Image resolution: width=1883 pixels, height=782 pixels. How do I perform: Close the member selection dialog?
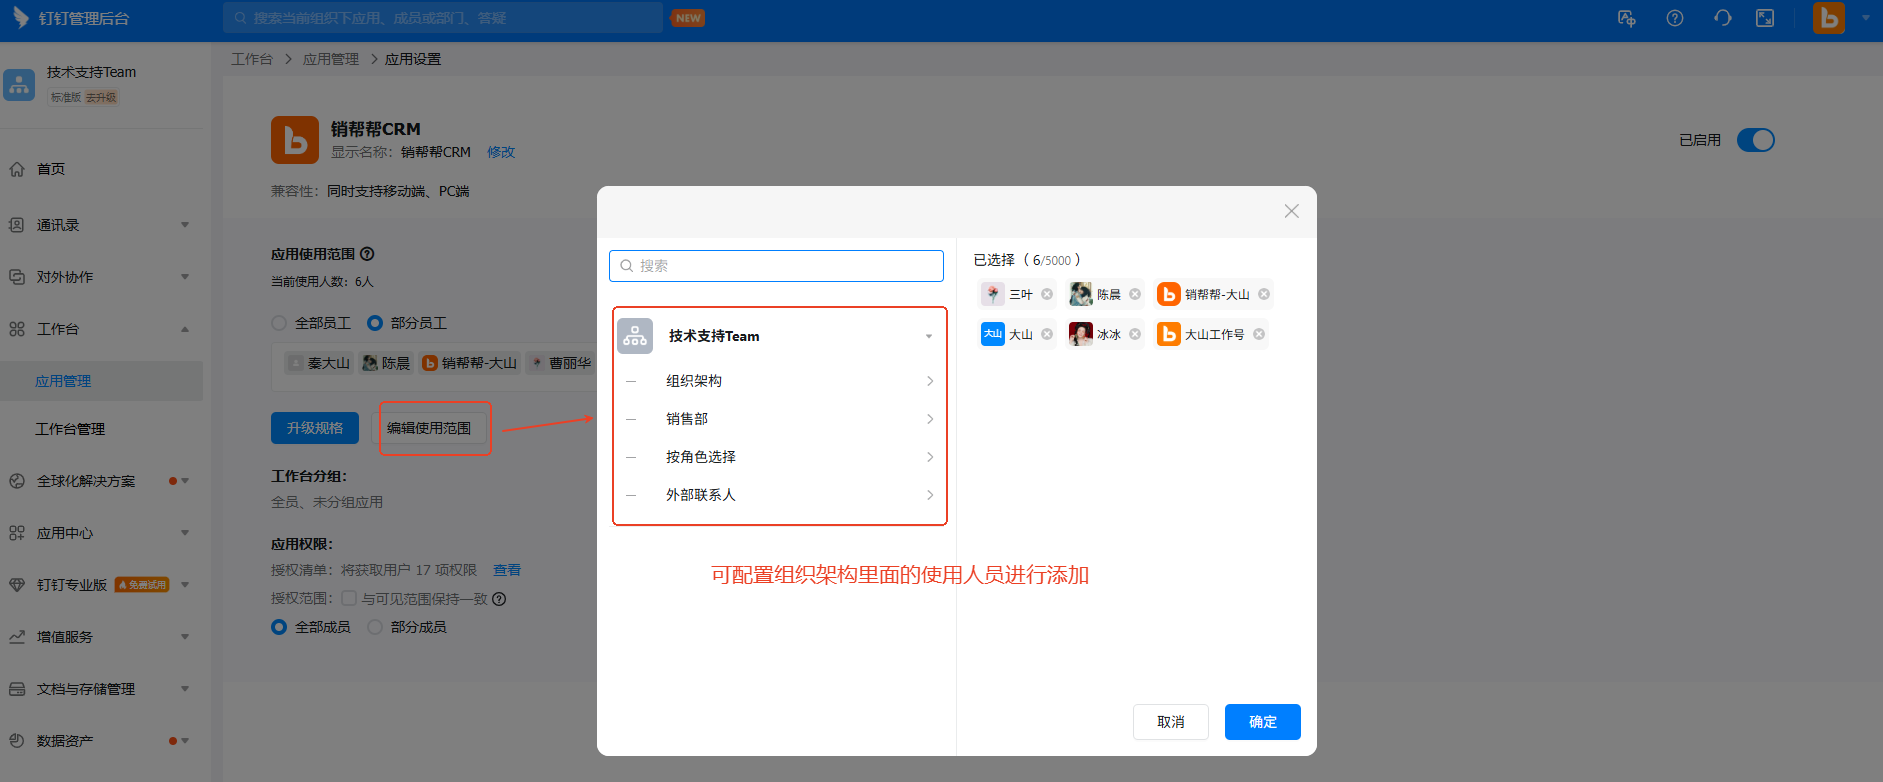[x=1292, y=211]
